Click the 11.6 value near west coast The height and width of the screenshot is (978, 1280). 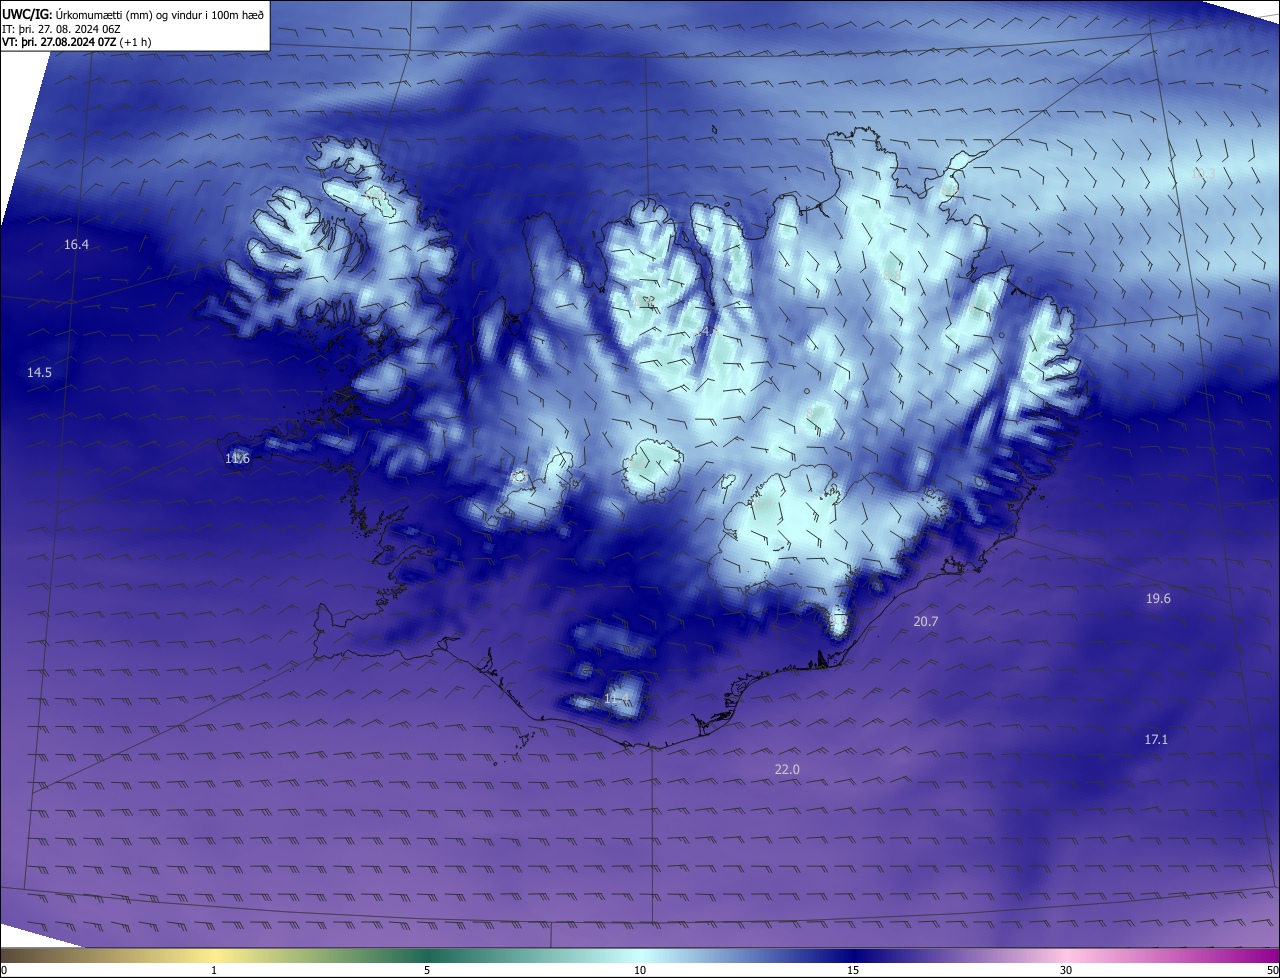point(237,458)
